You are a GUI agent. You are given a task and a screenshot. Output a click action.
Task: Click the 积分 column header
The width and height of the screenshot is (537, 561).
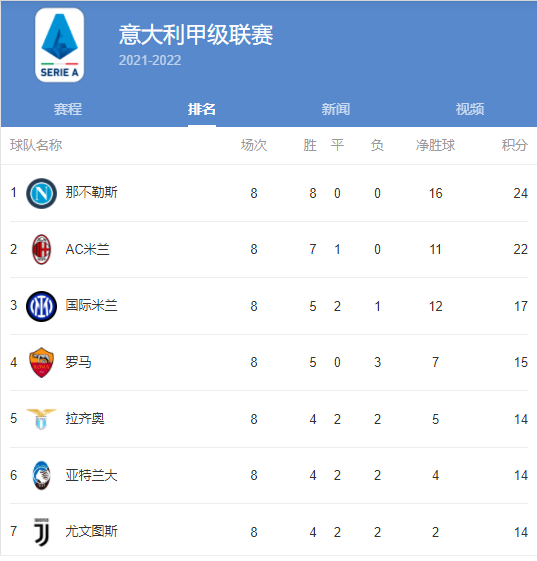click(514, 145)
